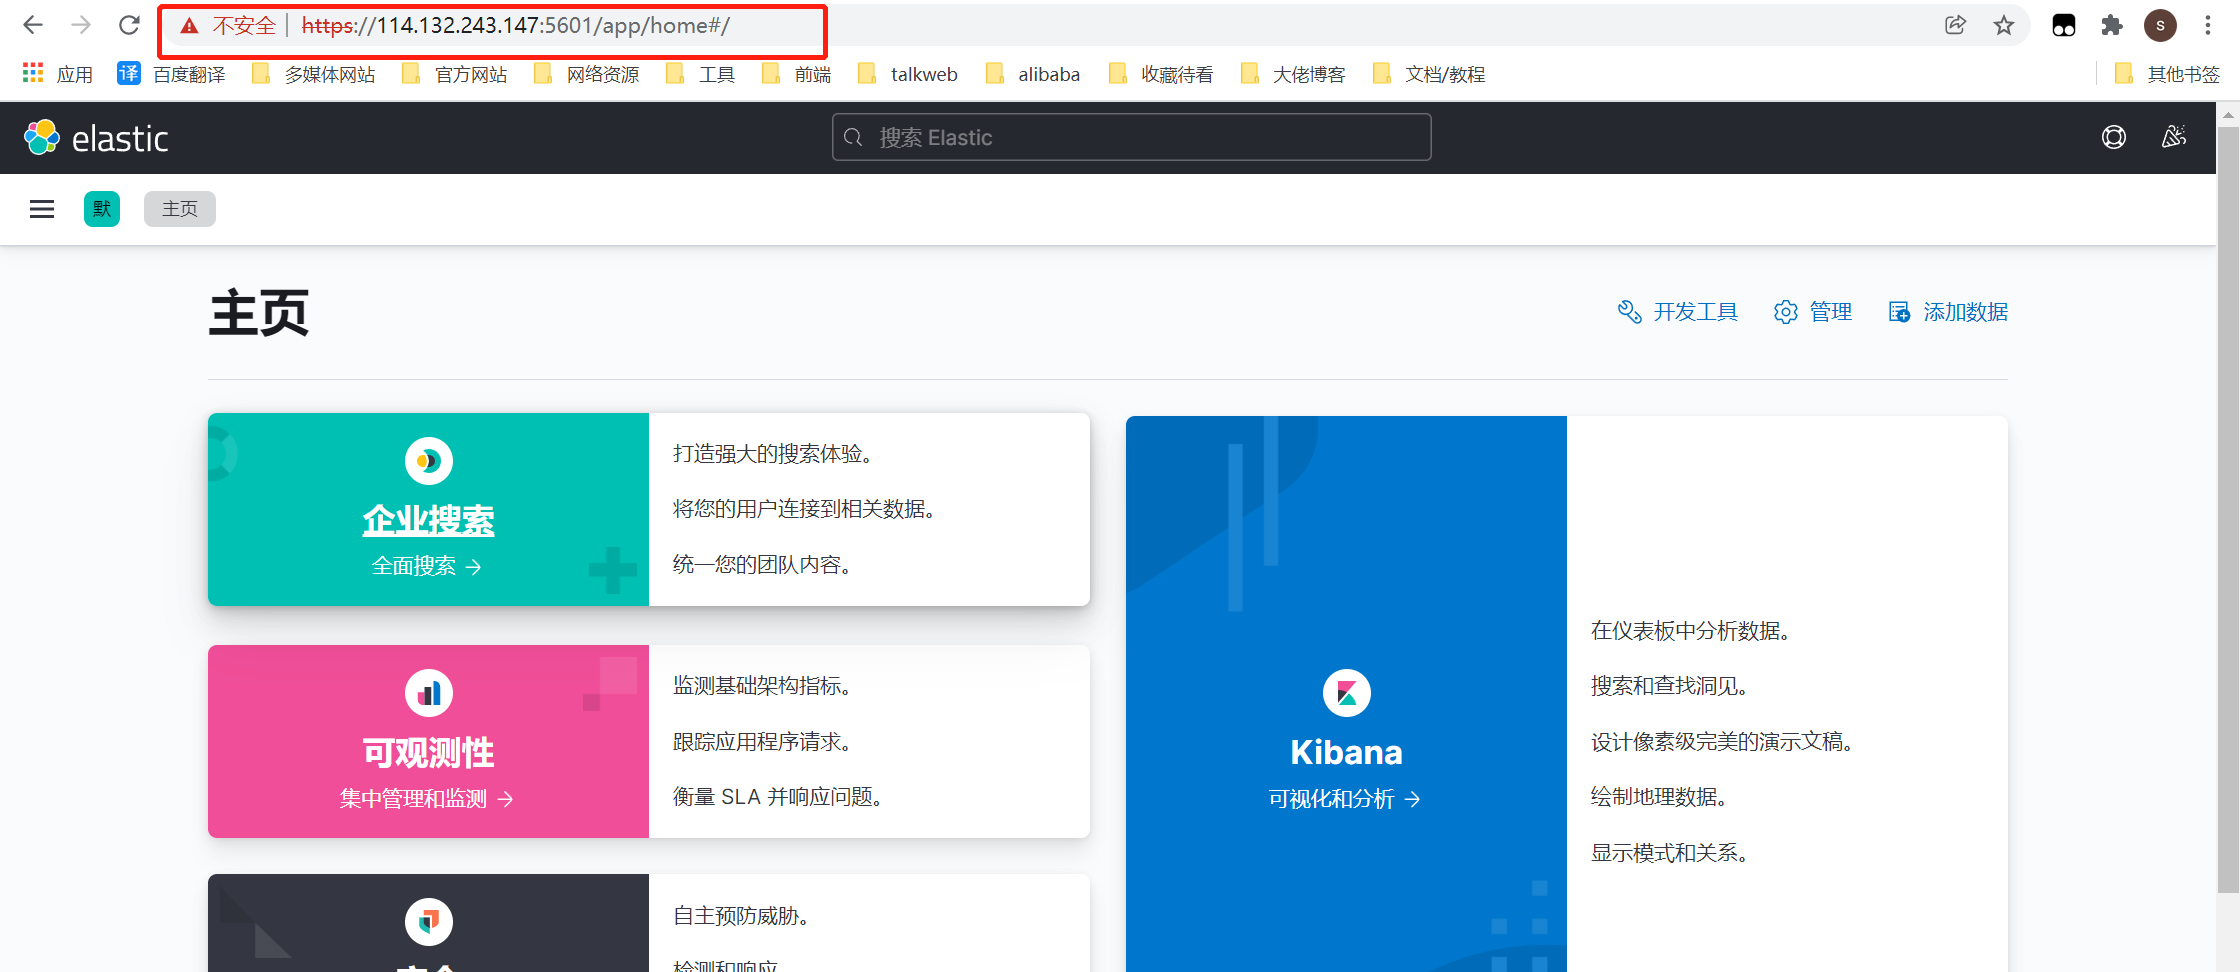The height and width of the screenshot is (972, 2240).
Task: Click the Elastic logo
Action: click(96, 138)
